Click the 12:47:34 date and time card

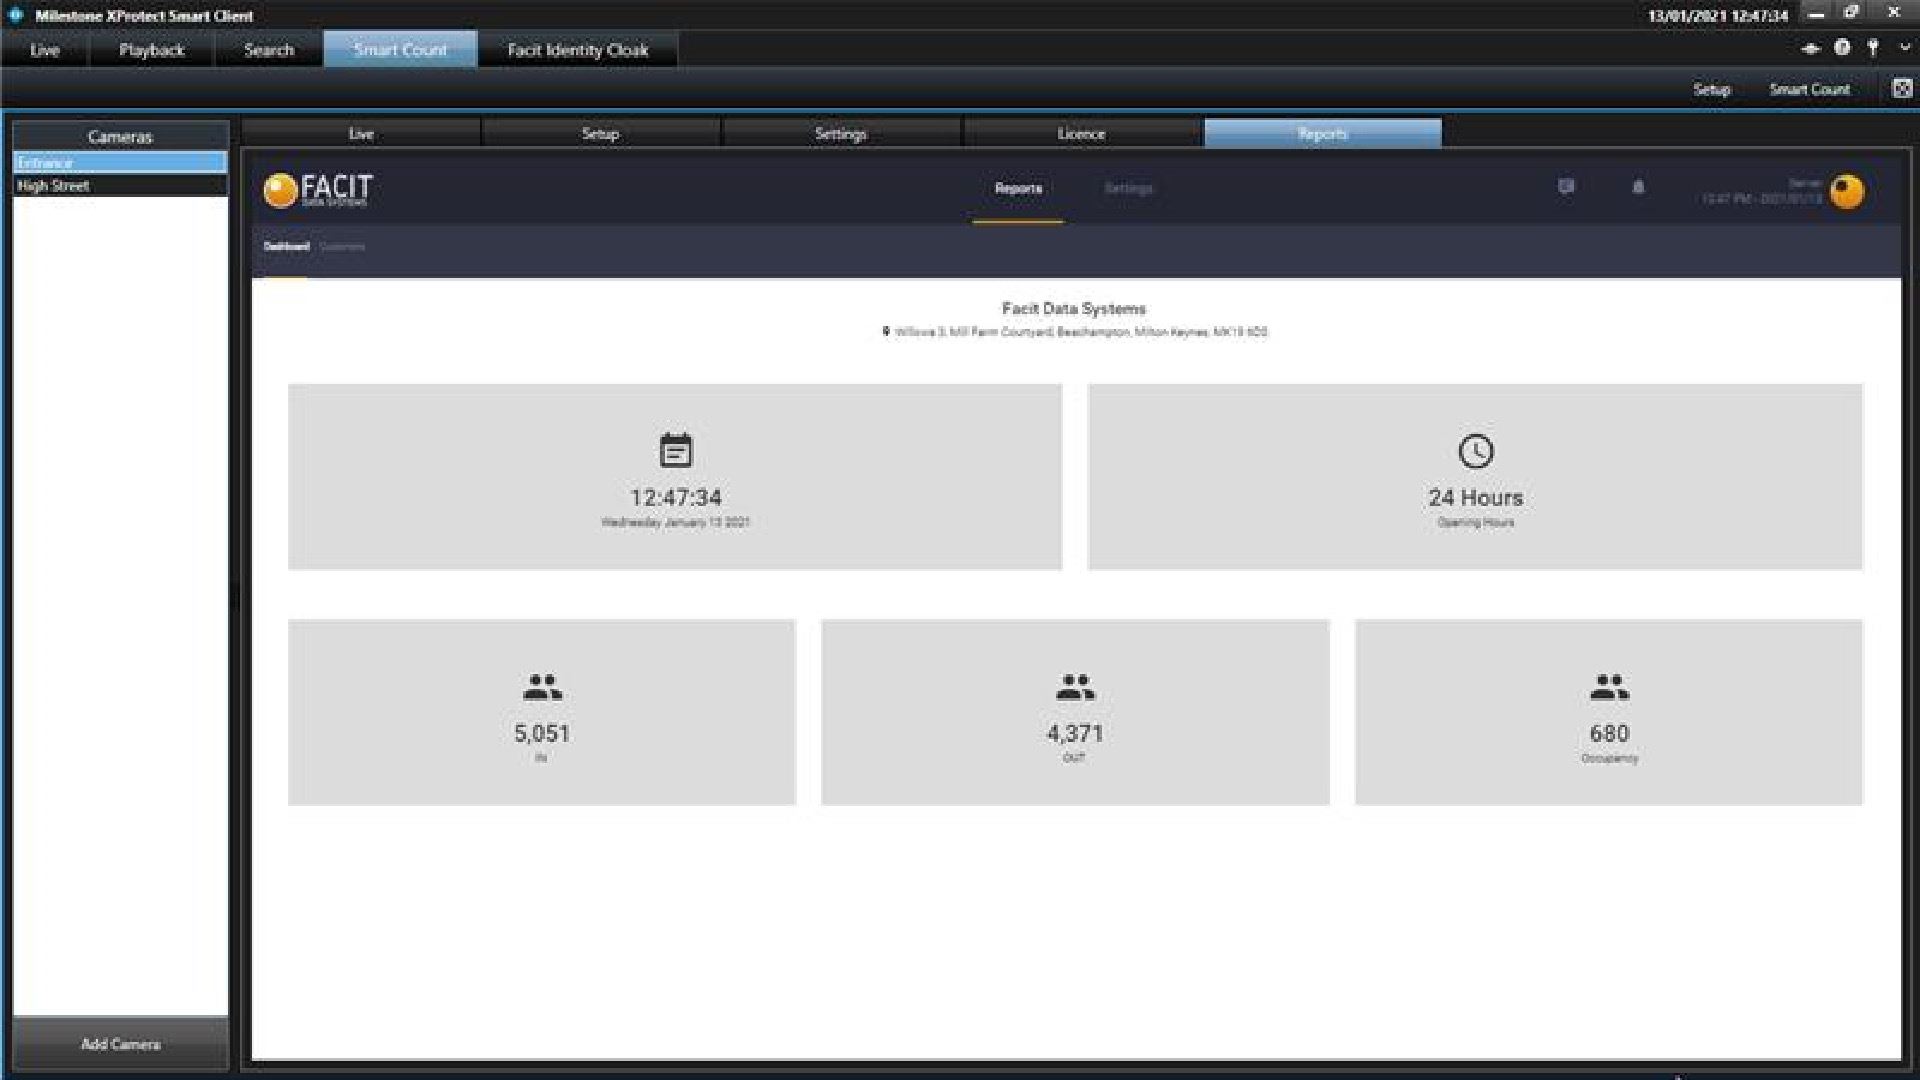[x=675, y=477]
